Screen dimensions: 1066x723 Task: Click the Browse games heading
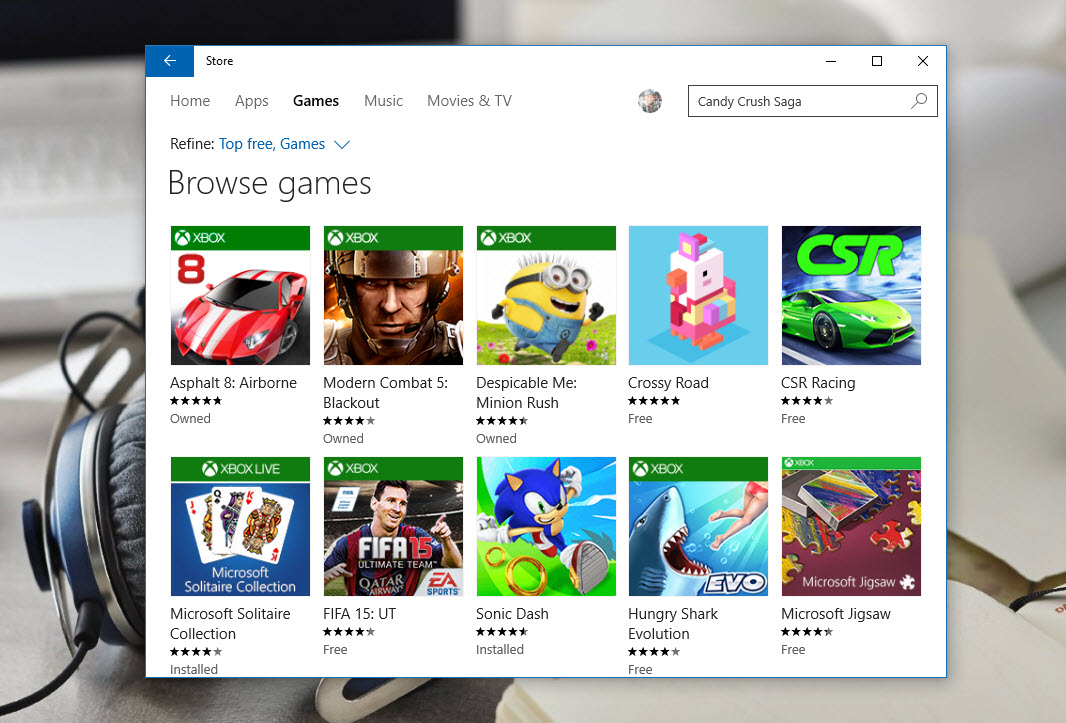(270, 184)
